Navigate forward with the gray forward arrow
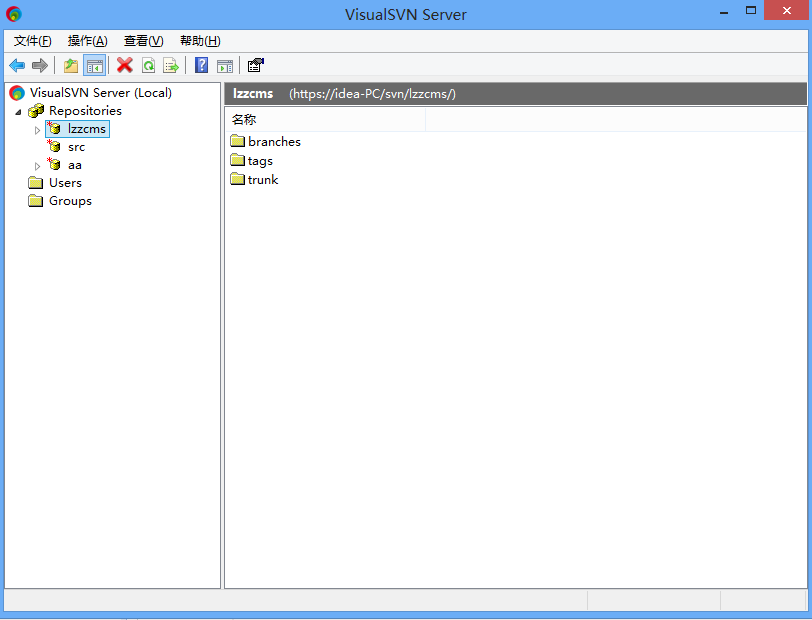 click(x=39, y=65)
